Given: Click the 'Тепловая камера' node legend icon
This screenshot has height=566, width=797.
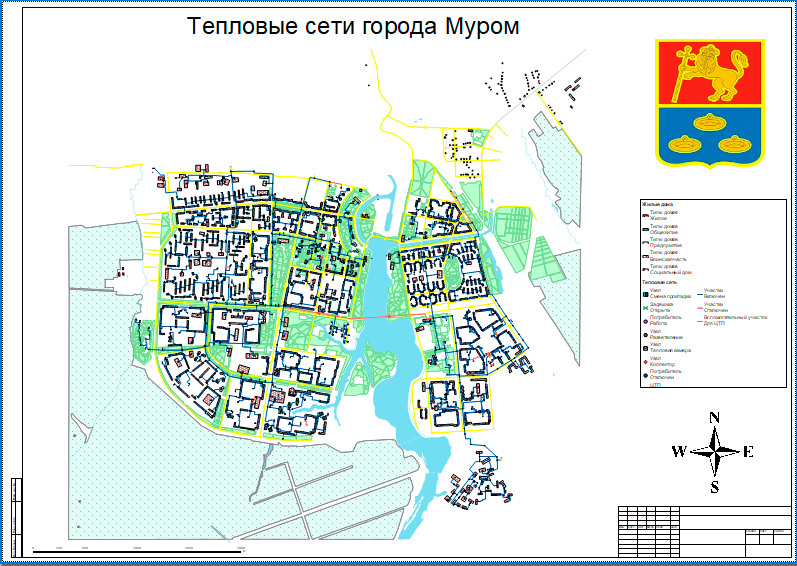Looking at the screenshot, I should (x=644, y=350).
